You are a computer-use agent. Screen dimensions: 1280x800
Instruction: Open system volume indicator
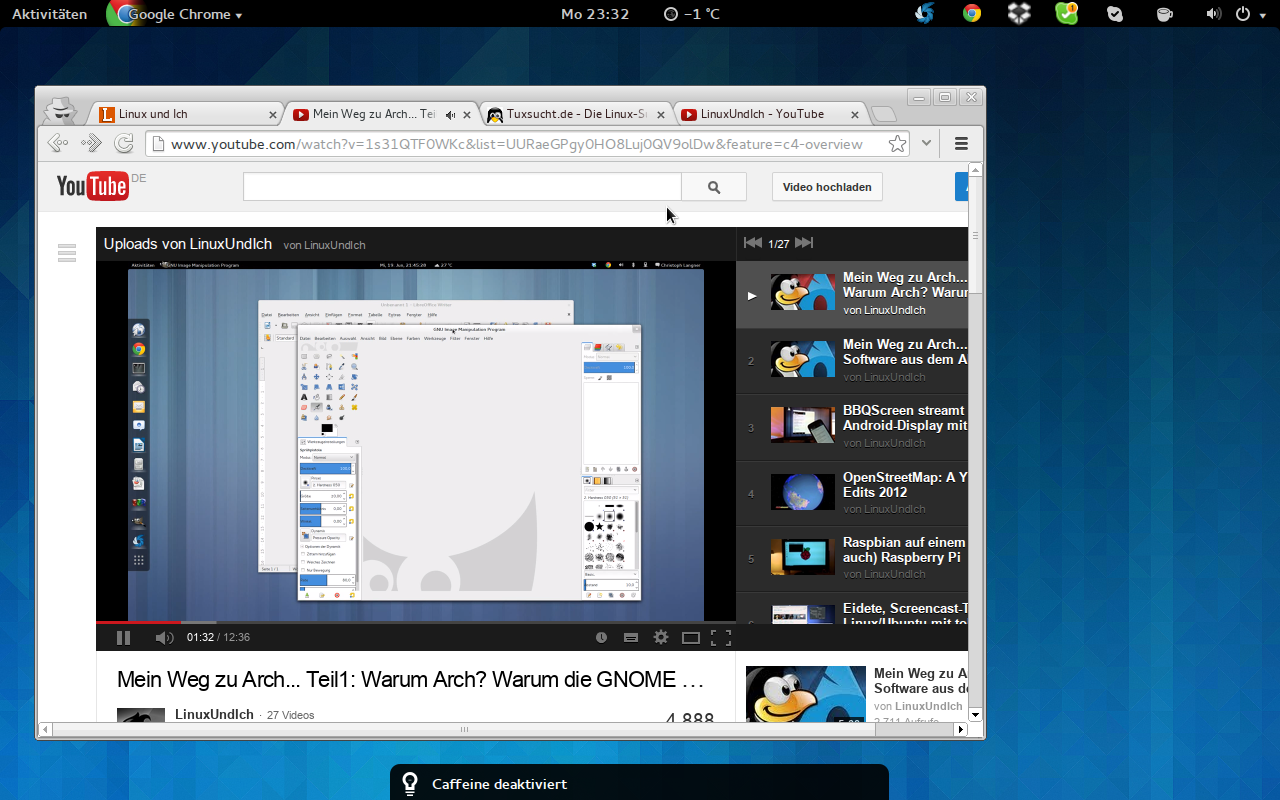pos(1213,14)
